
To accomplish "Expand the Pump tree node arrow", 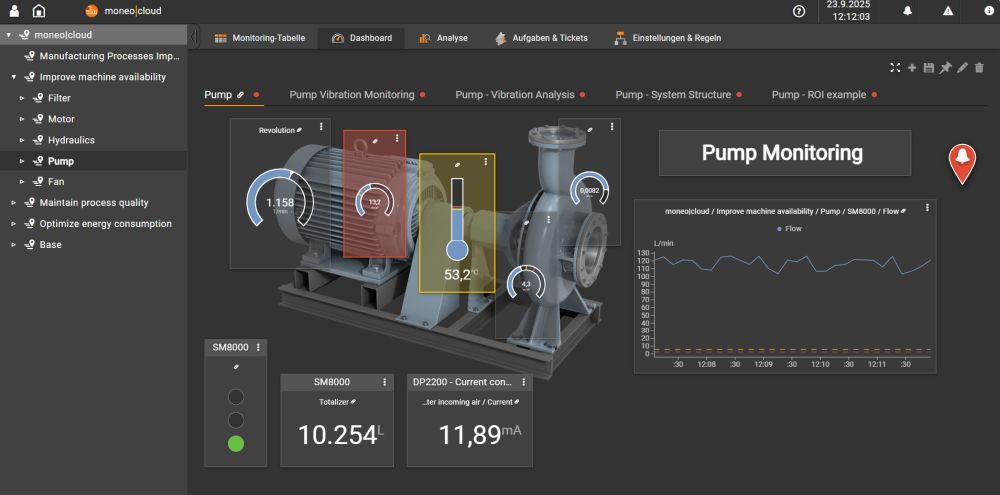I will (22, 161).
